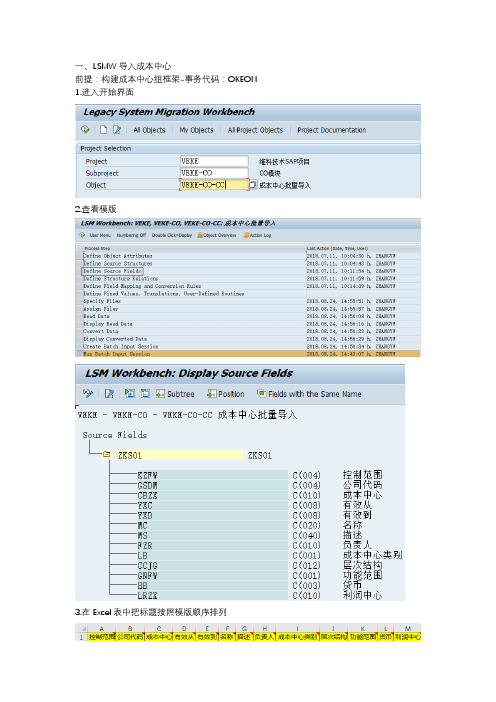The width and height of the screenshot is (496, 702).
Task: Select Define Field Mapping and Conversion Rules step
Action: (x=142, y=286)
